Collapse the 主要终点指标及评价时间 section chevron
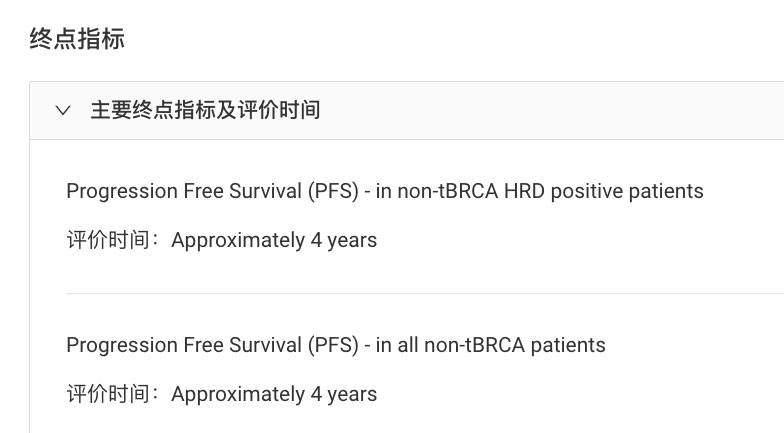This screenshot has width=784, height=433. (x=63, y=110)
